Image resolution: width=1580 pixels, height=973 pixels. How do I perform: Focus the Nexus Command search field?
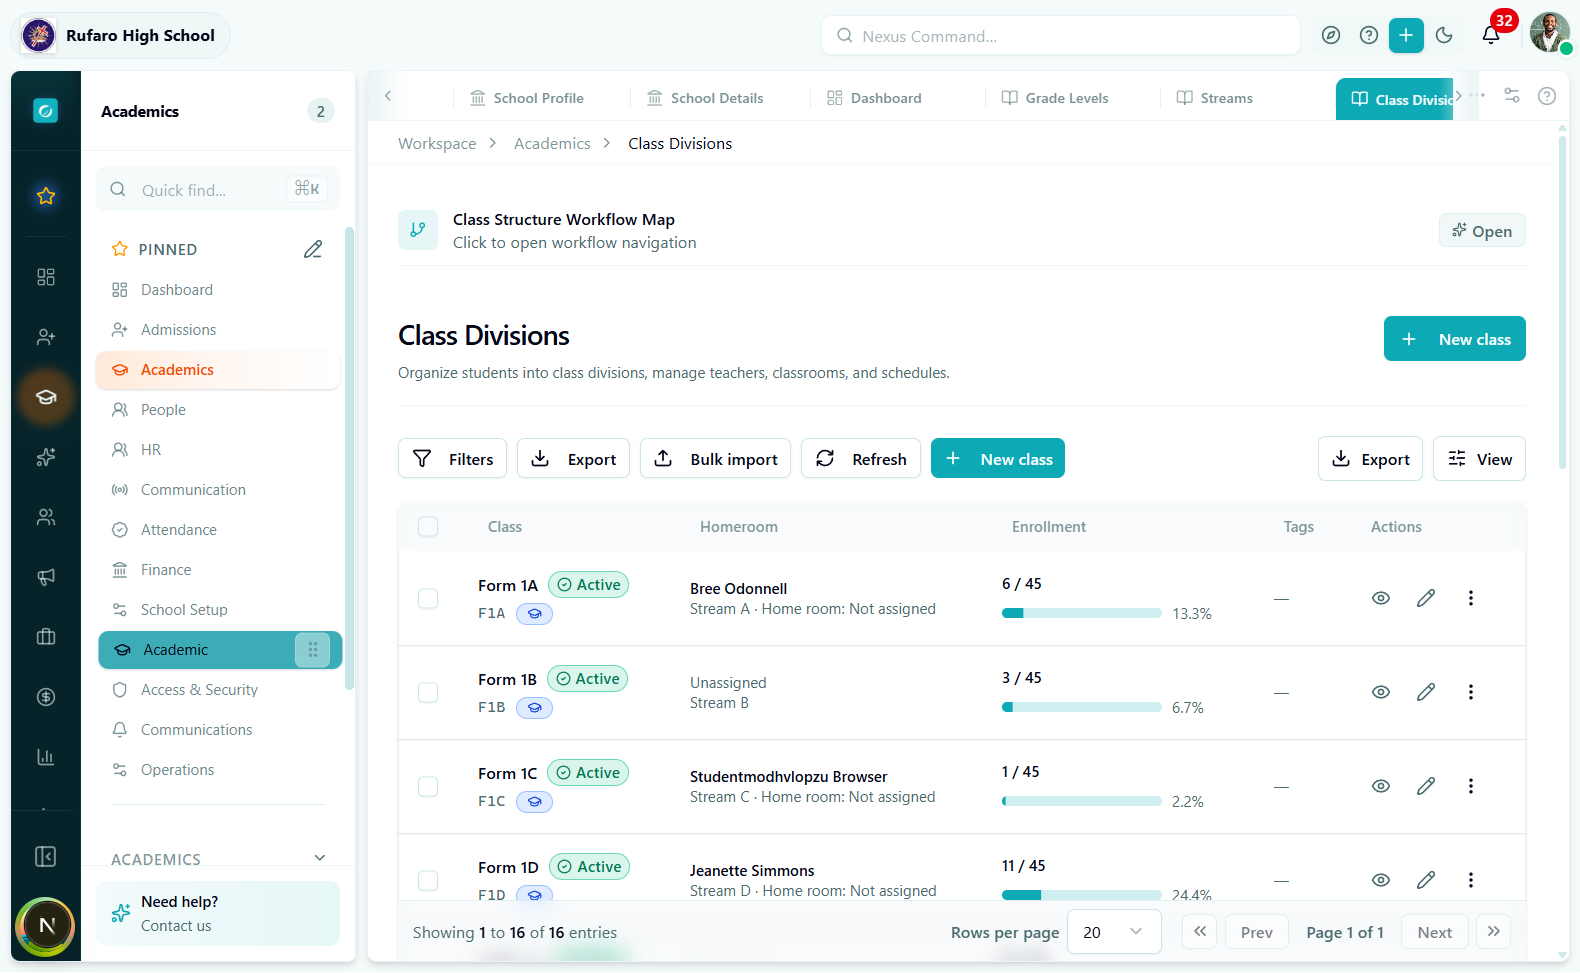1060,36
